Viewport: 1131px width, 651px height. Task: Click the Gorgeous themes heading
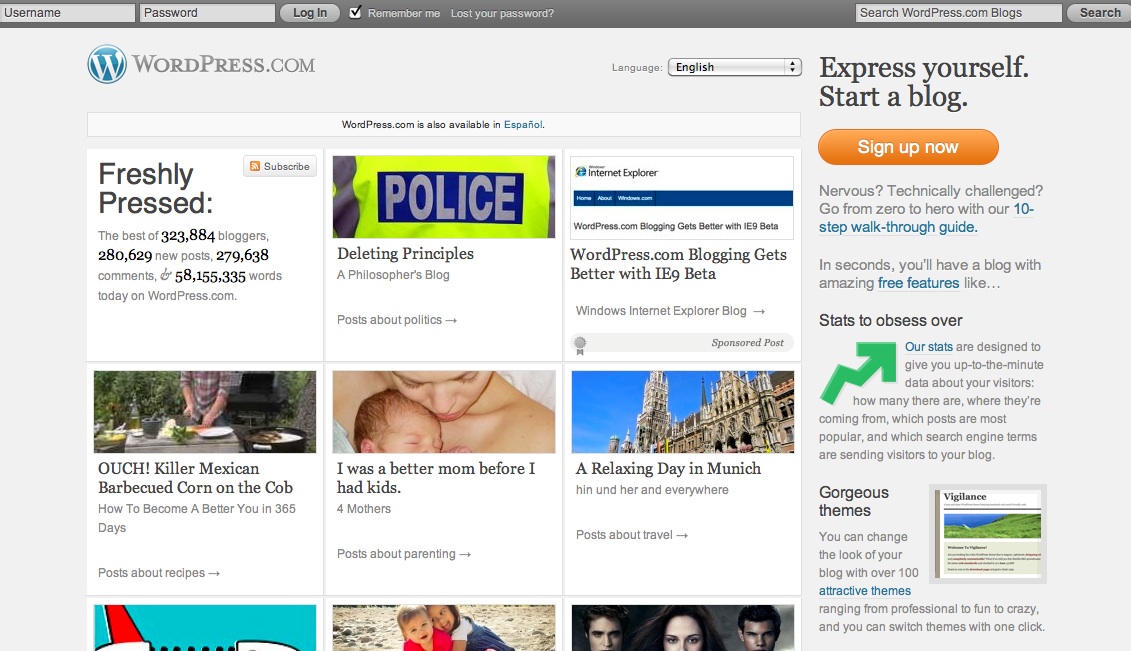click(854, 501)
